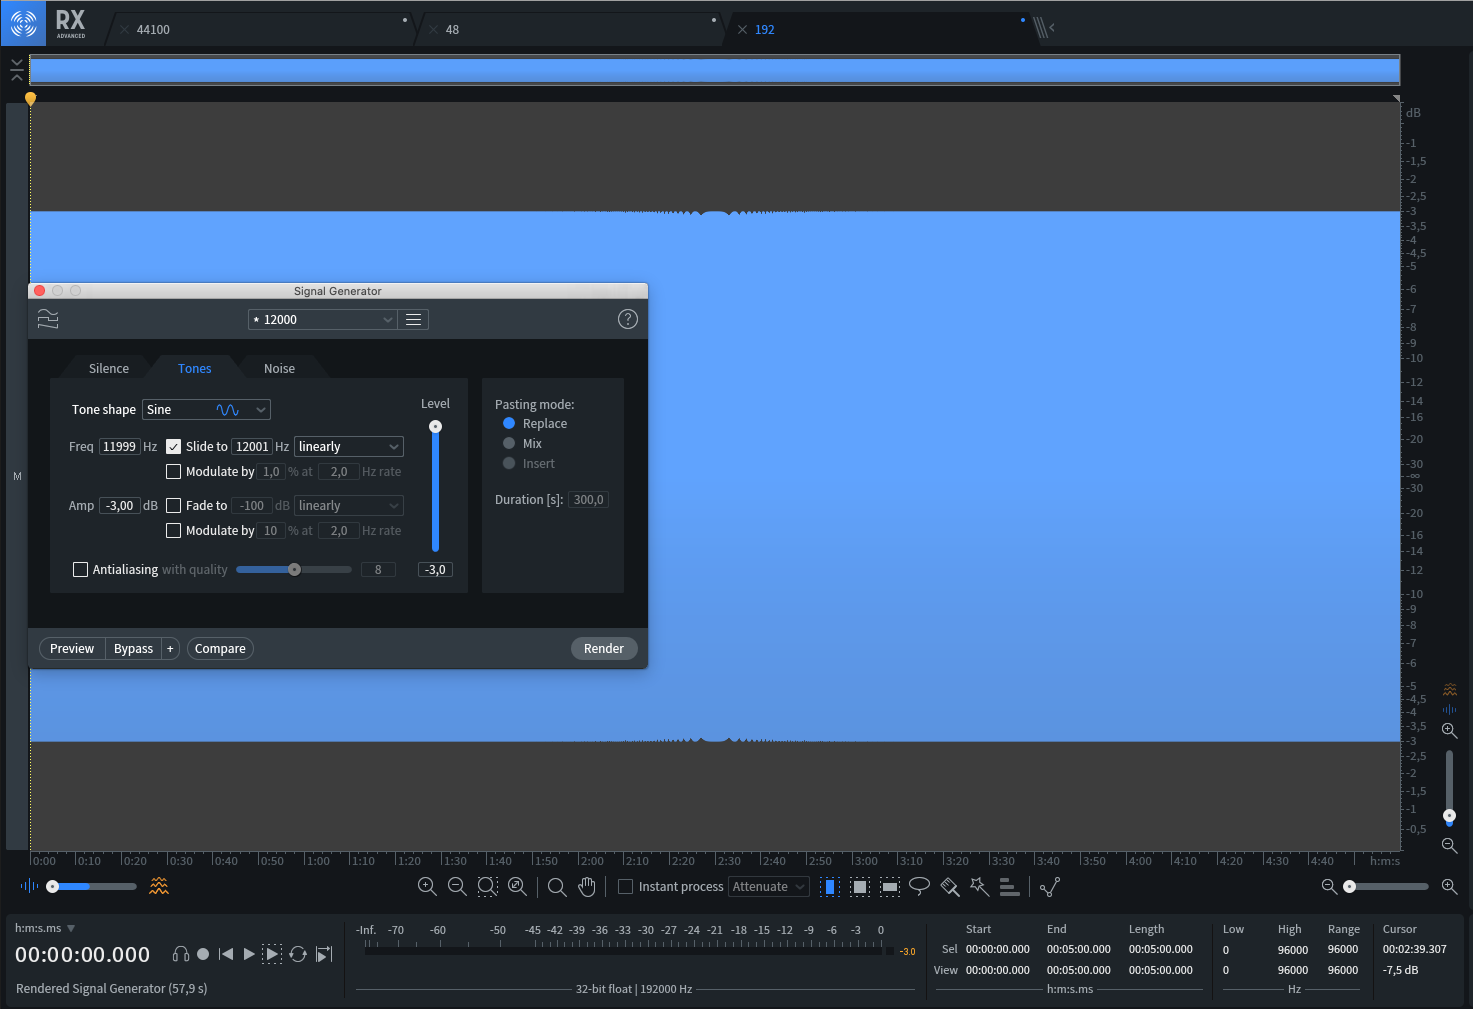Click waveform scale icon above vertical zoom
This screenshot has height=1009, width=1473.
(1450, 709)
